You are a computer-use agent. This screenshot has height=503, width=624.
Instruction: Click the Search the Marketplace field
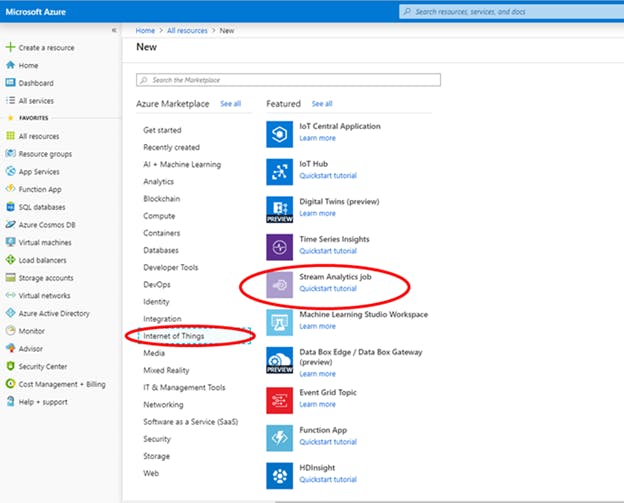point(288,80)
